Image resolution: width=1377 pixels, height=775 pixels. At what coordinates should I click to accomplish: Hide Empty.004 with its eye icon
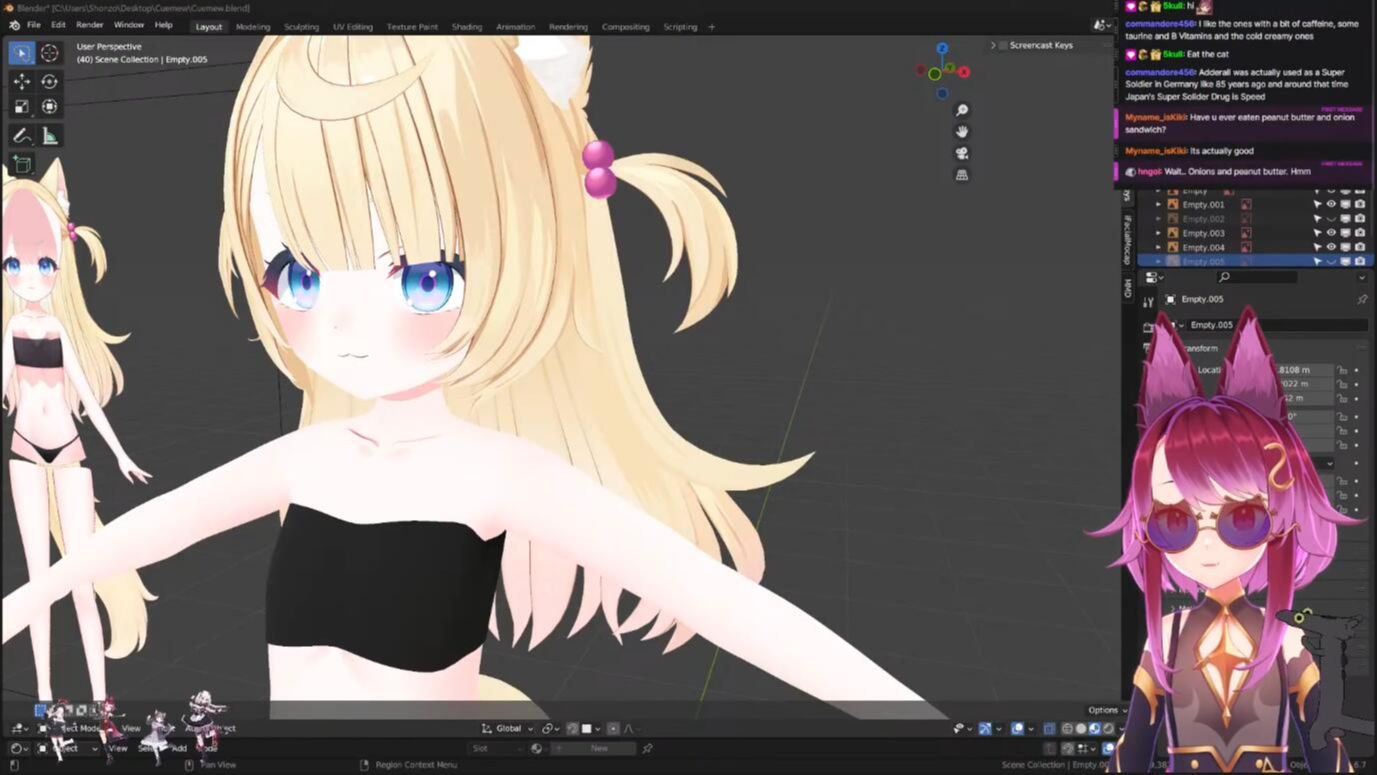pos(1331,247)
